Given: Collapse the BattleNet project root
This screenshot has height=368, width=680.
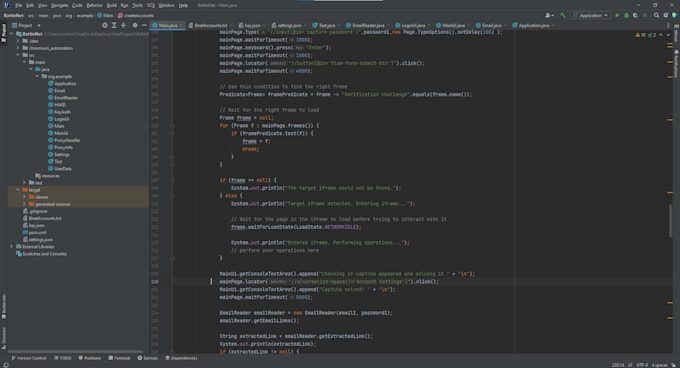Looking at the screenshot, I should click(12, 34).
